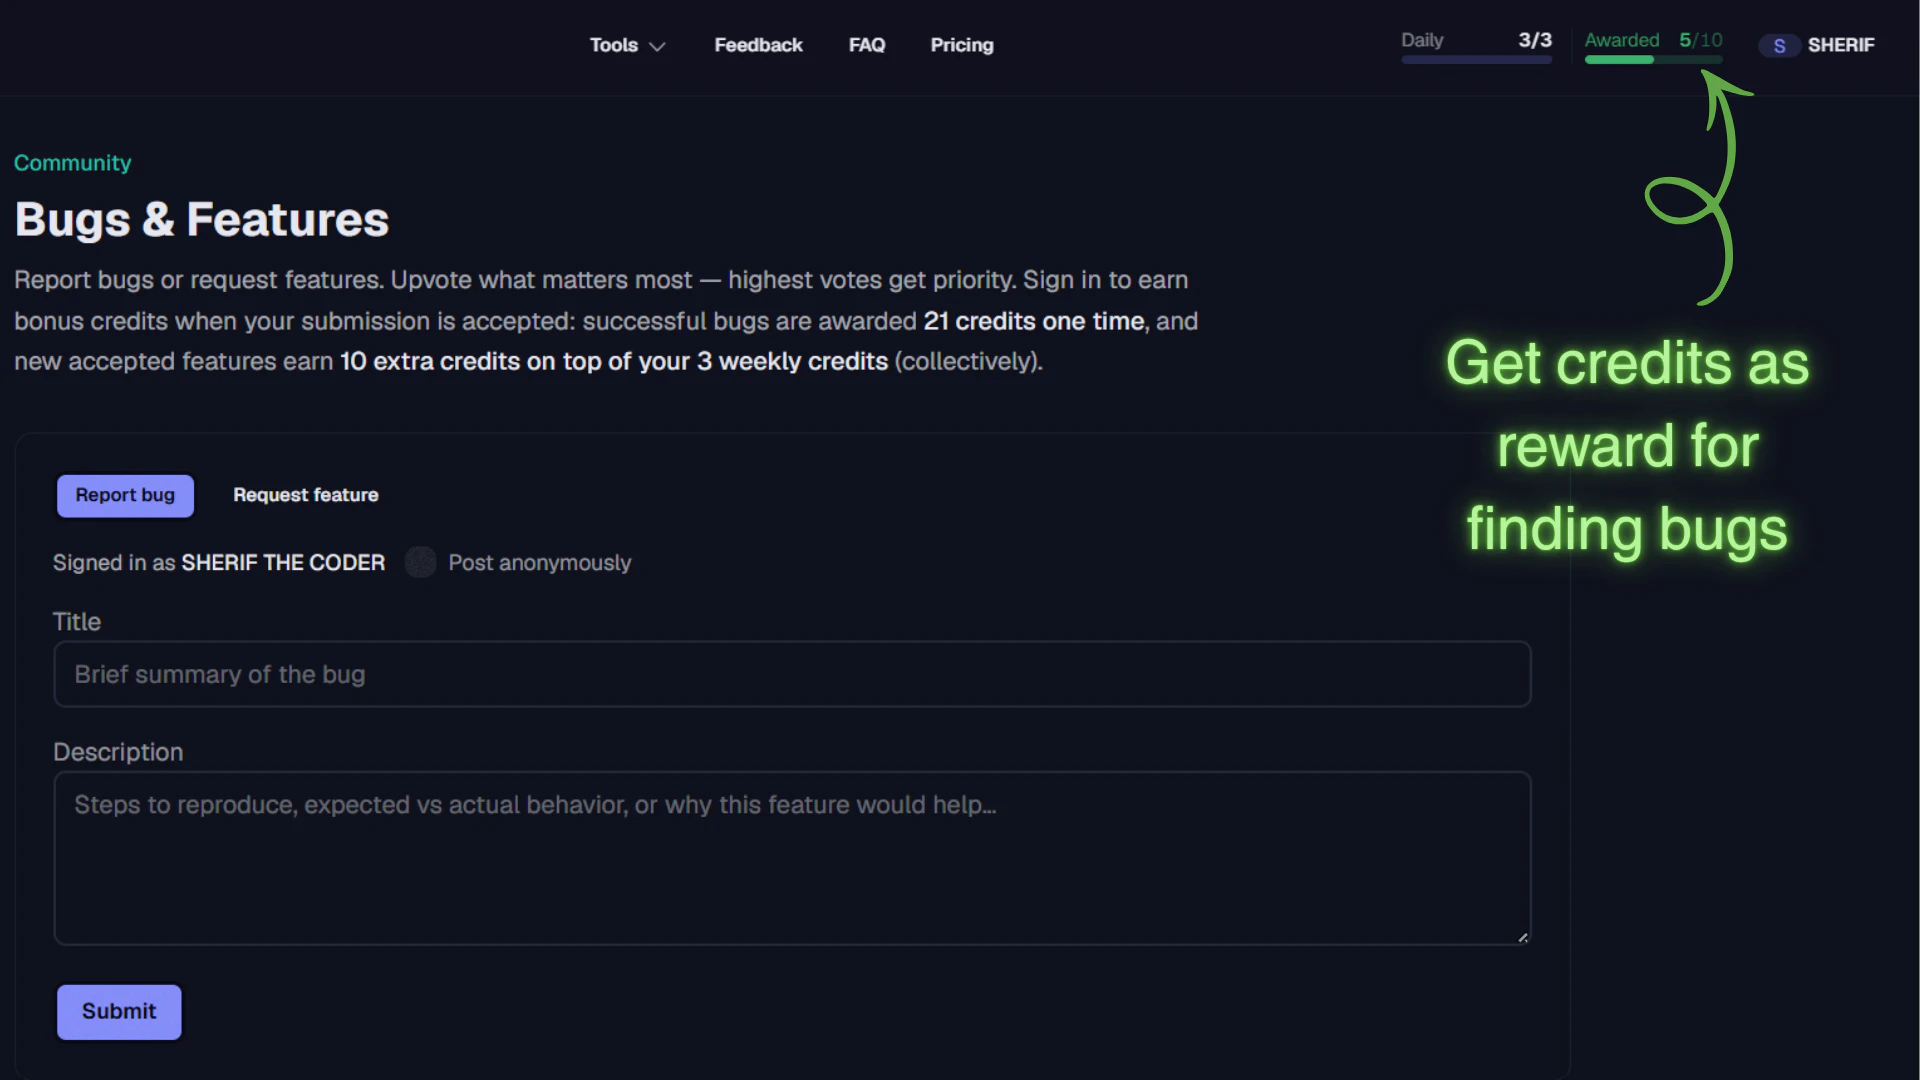Click the Description field label

point(117,752)
